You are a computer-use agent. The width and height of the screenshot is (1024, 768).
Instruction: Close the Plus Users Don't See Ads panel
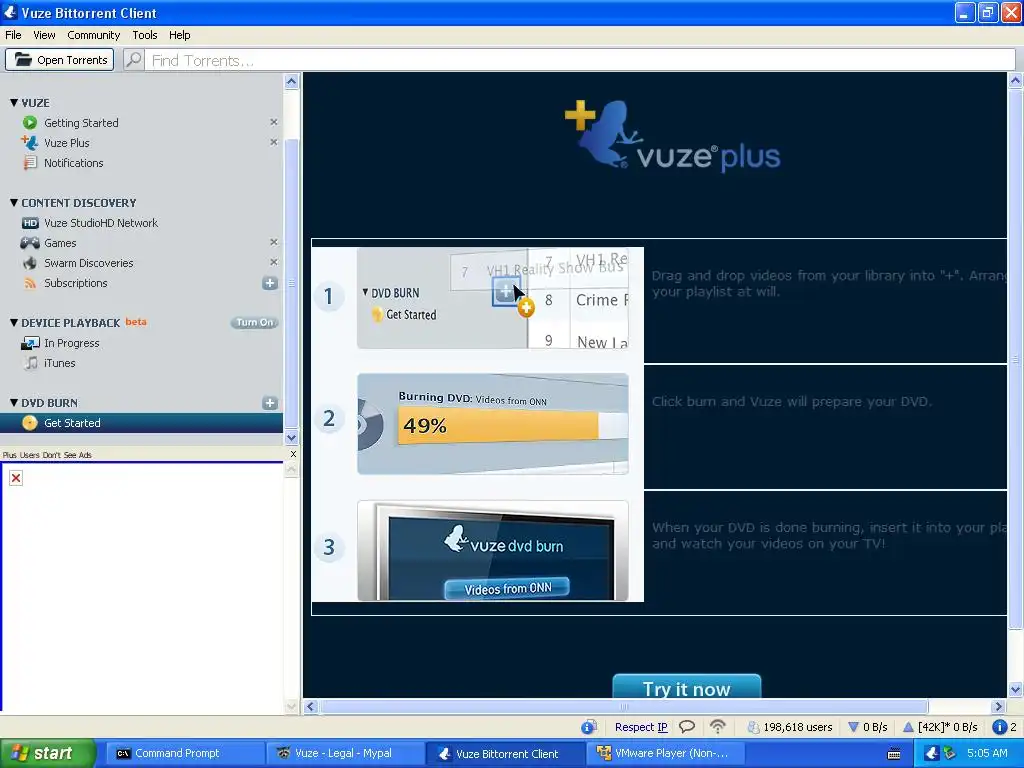[293, 454]
